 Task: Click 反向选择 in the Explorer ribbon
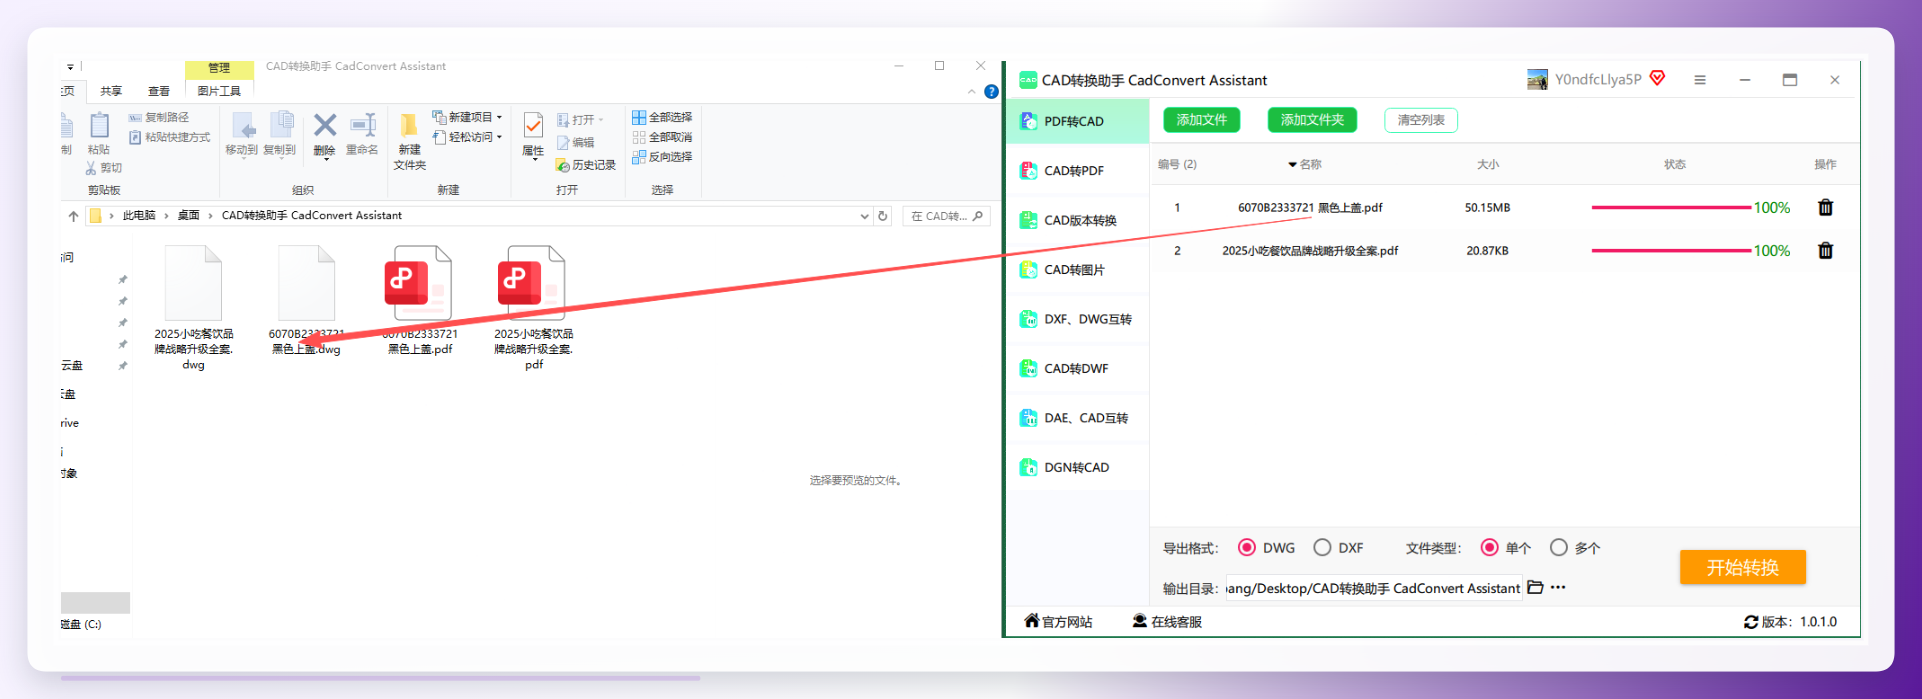(662, 157)
